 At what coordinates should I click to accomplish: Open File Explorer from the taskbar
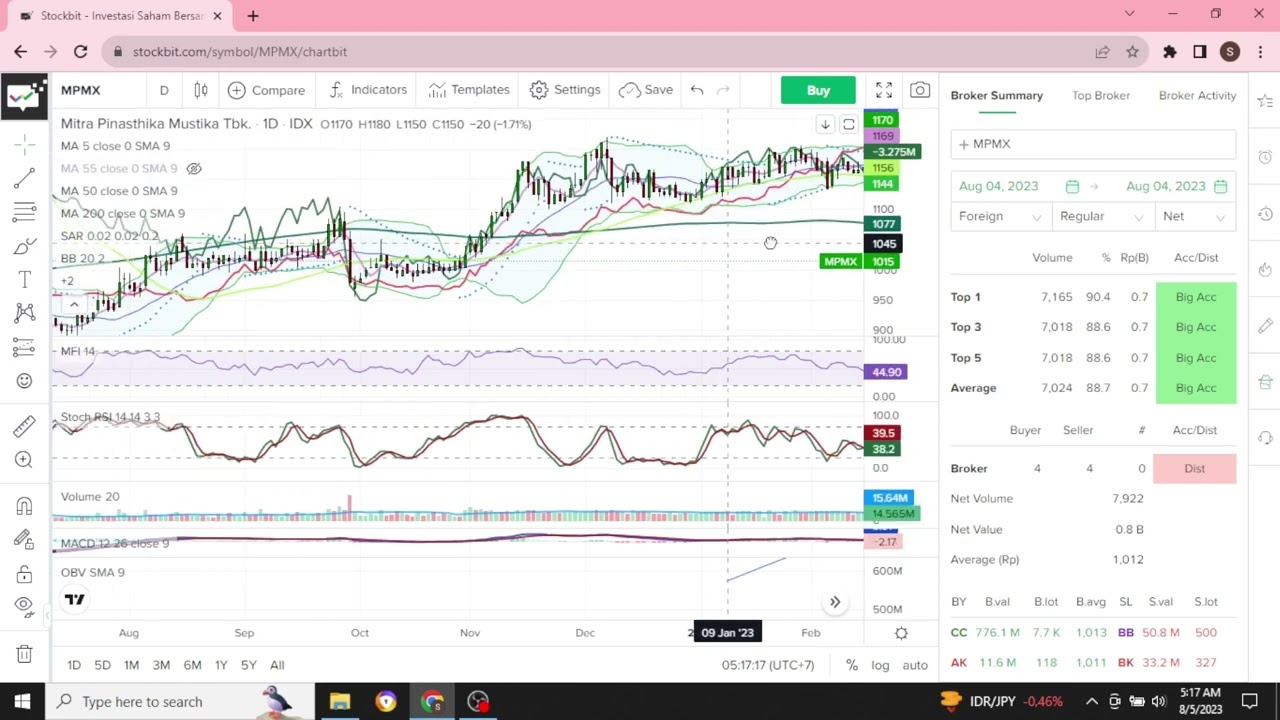tap(340, 702)
